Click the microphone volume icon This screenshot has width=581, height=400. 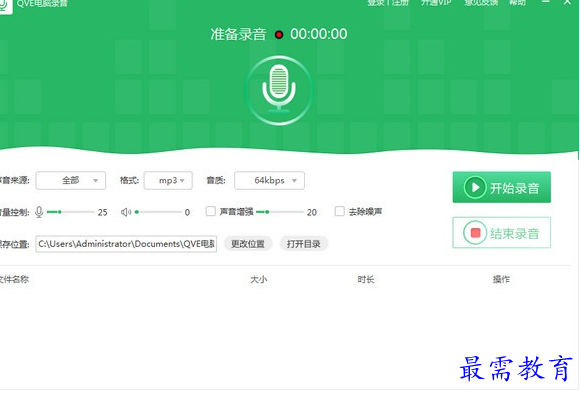(39, 212)
